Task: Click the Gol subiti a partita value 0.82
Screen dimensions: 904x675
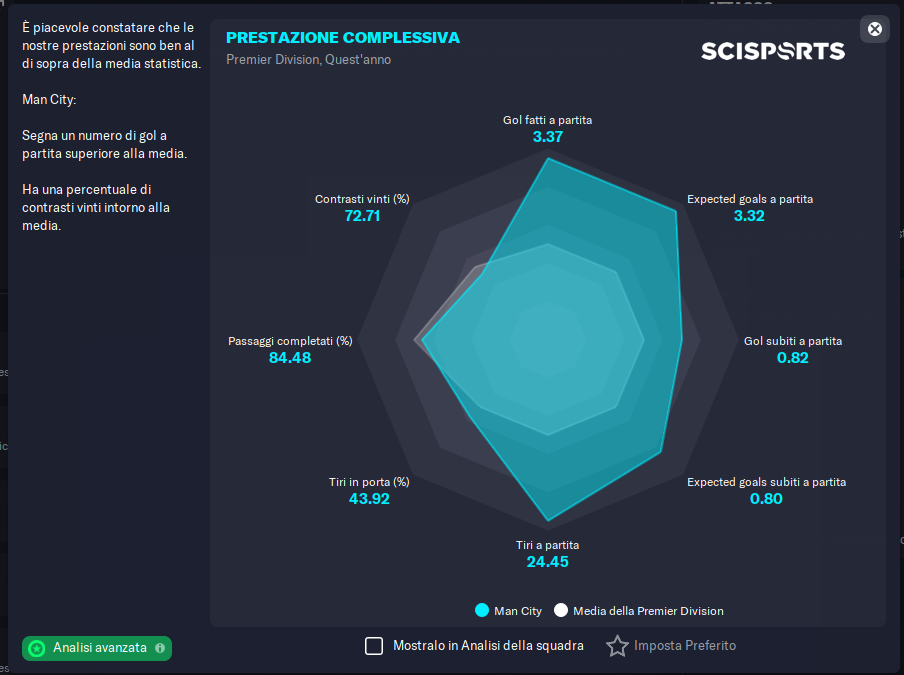Action: pyautogui.click(x=792, y=358)
